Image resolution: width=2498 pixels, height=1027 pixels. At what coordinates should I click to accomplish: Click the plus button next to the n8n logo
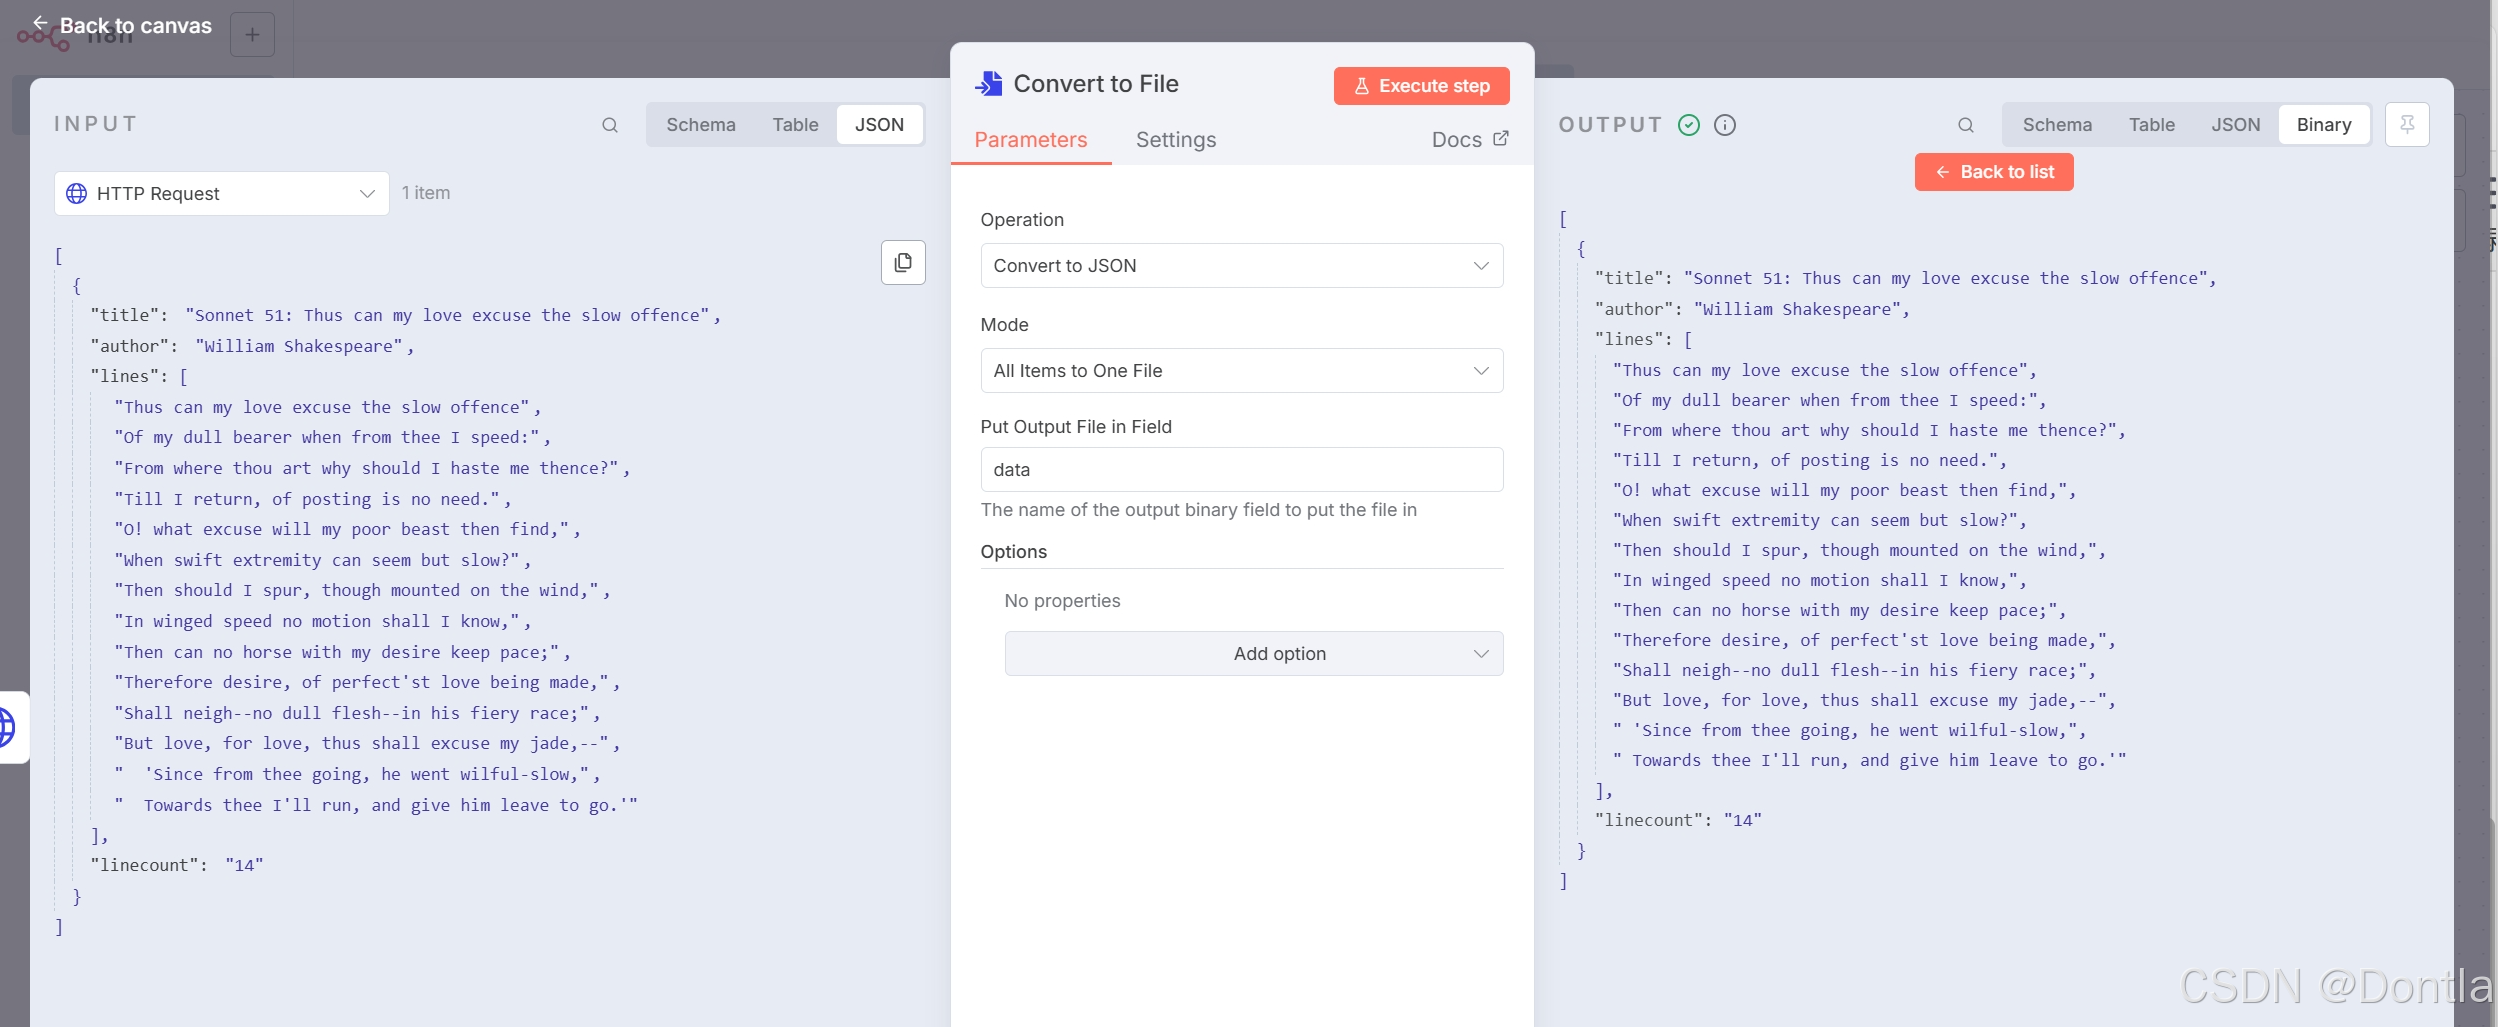coord(252,35)
